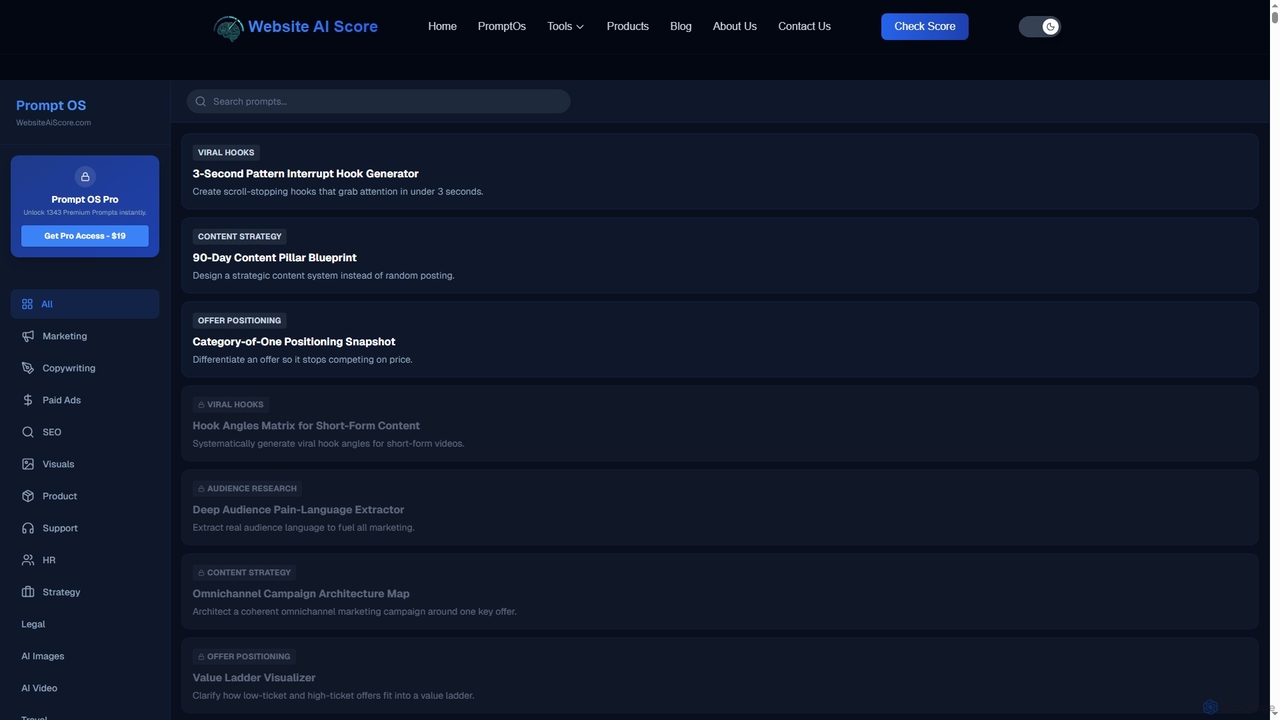Click the Check Score button
The image size is (1280, 720).
click(x=925, y=27)
